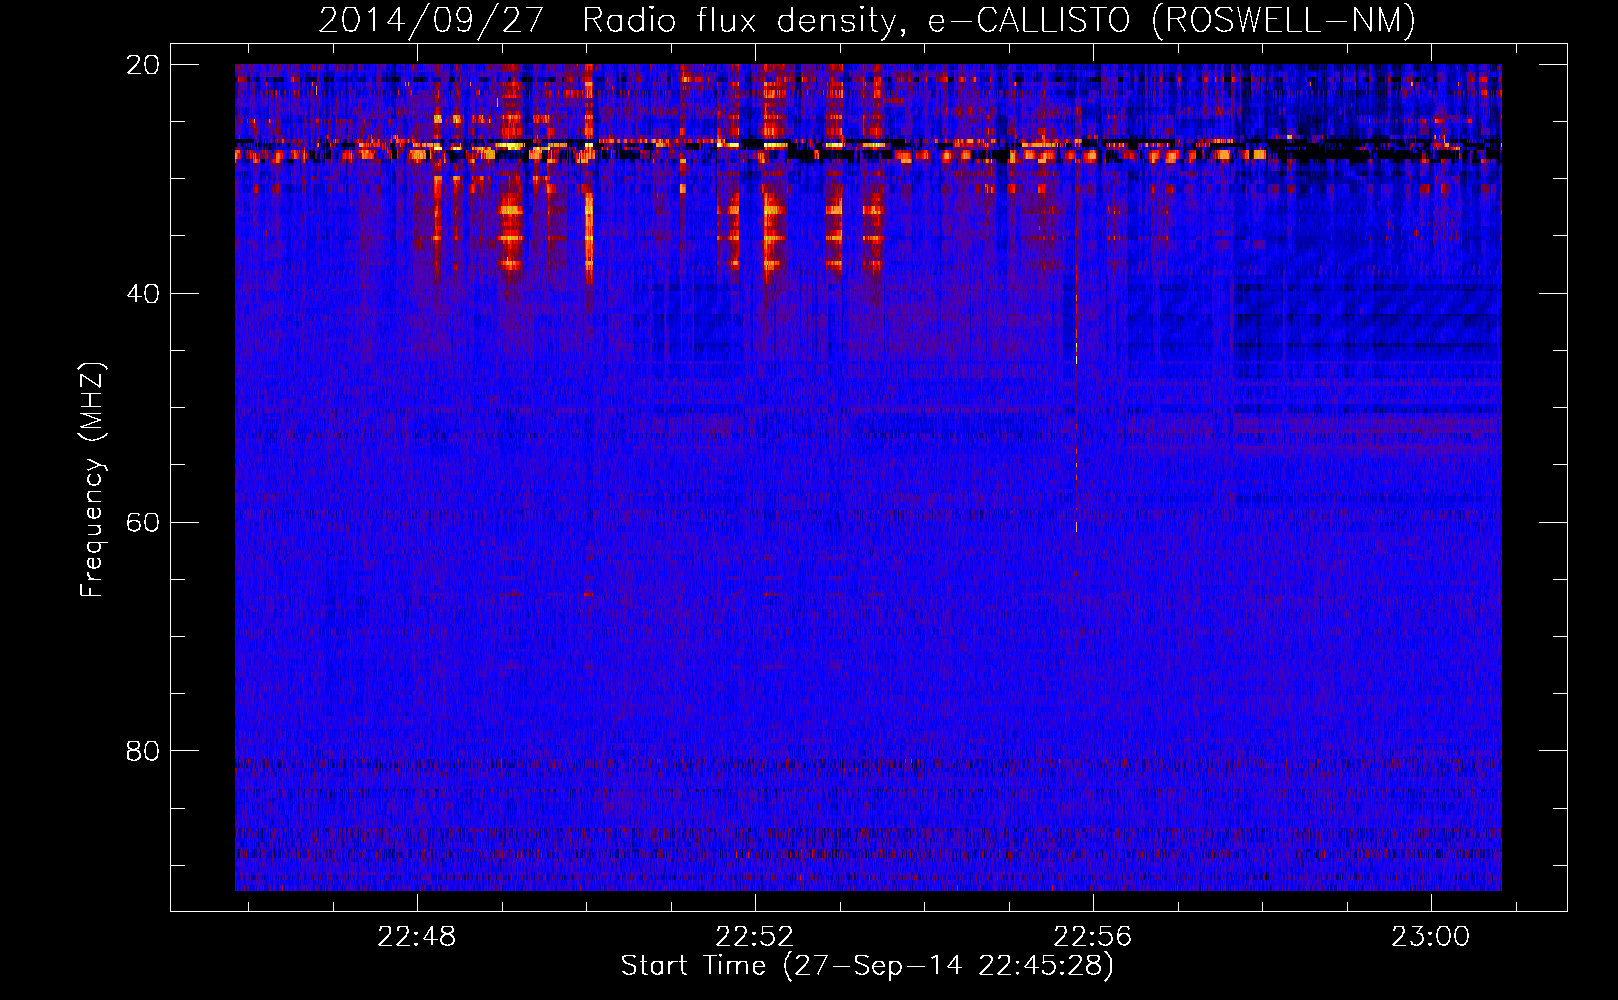Screen dimensions: 1618x1000
Task: Click the 'Start Time (27-Sep-14 22:45:28)' label
Action: pyautogui.click(x=867, y=966)
